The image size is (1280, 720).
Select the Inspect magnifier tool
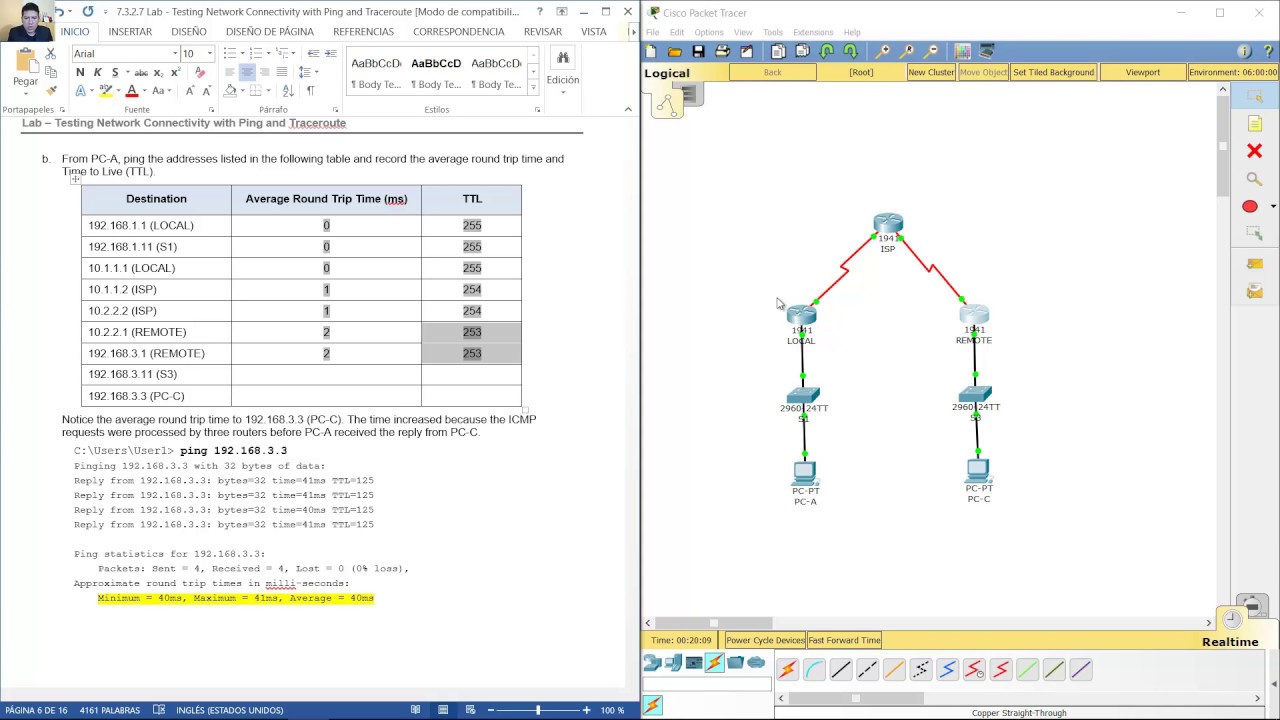pyautogui.click(x=1254, y=179)
